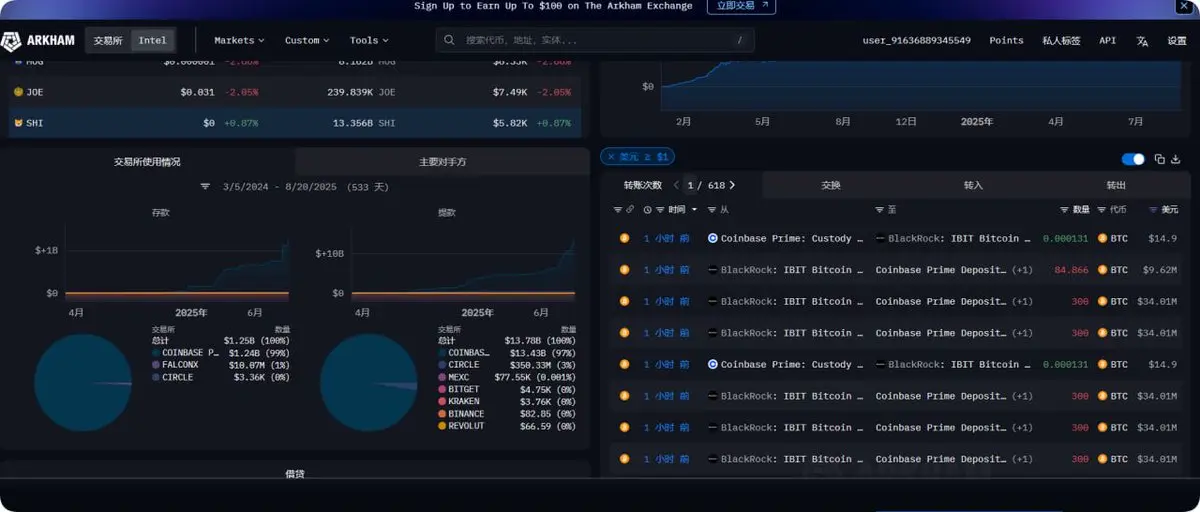Open filter icon for 美元 column
Viewport: 1200px width, 512px height.
coord(1154,210)
